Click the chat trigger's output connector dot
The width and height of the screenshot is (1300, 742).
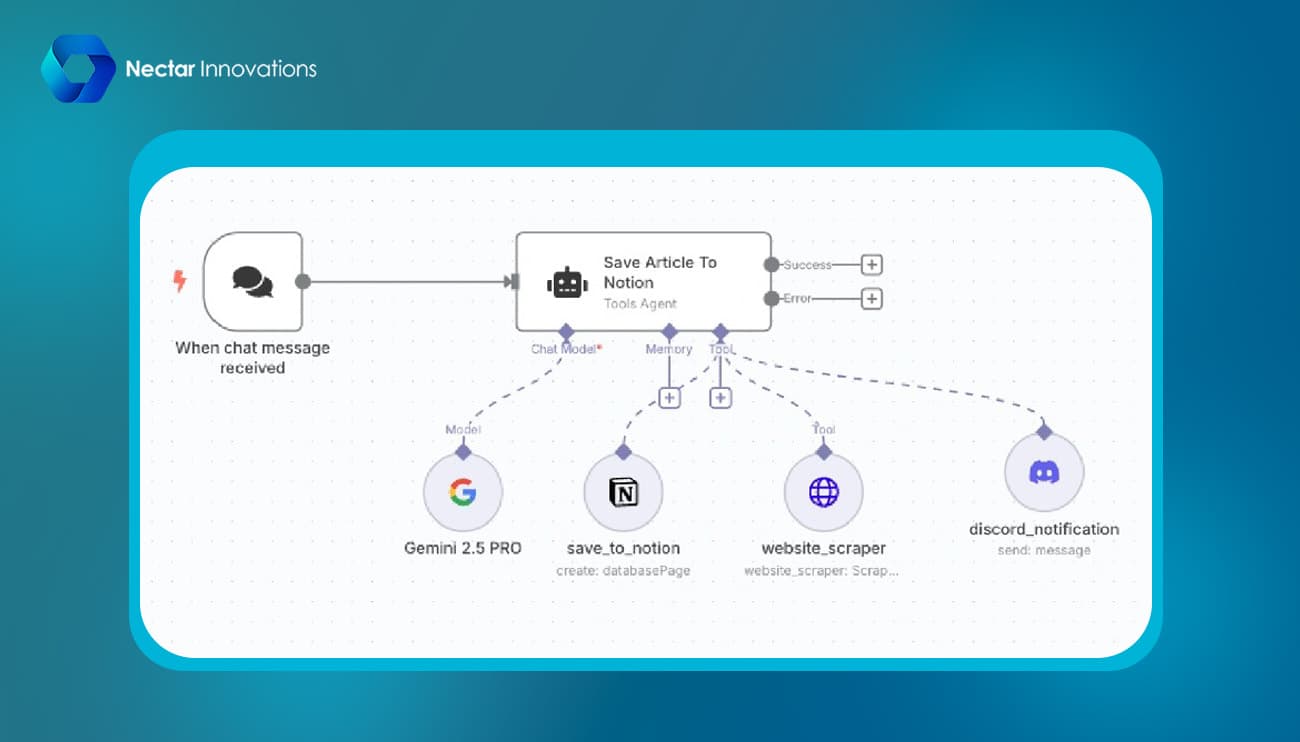coord(303,281)
